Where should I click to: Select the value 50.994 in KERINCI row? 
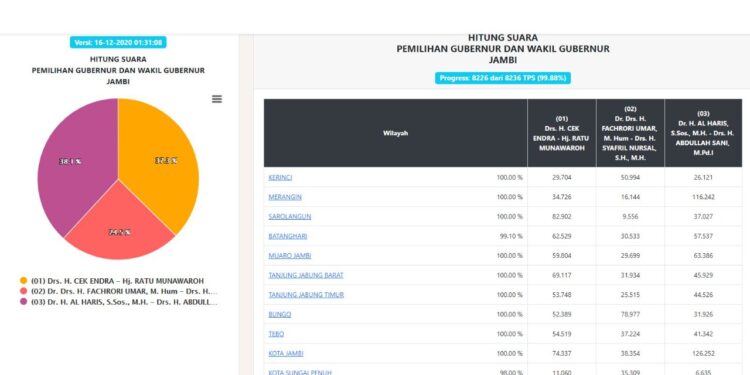click(x=630, y=177)
